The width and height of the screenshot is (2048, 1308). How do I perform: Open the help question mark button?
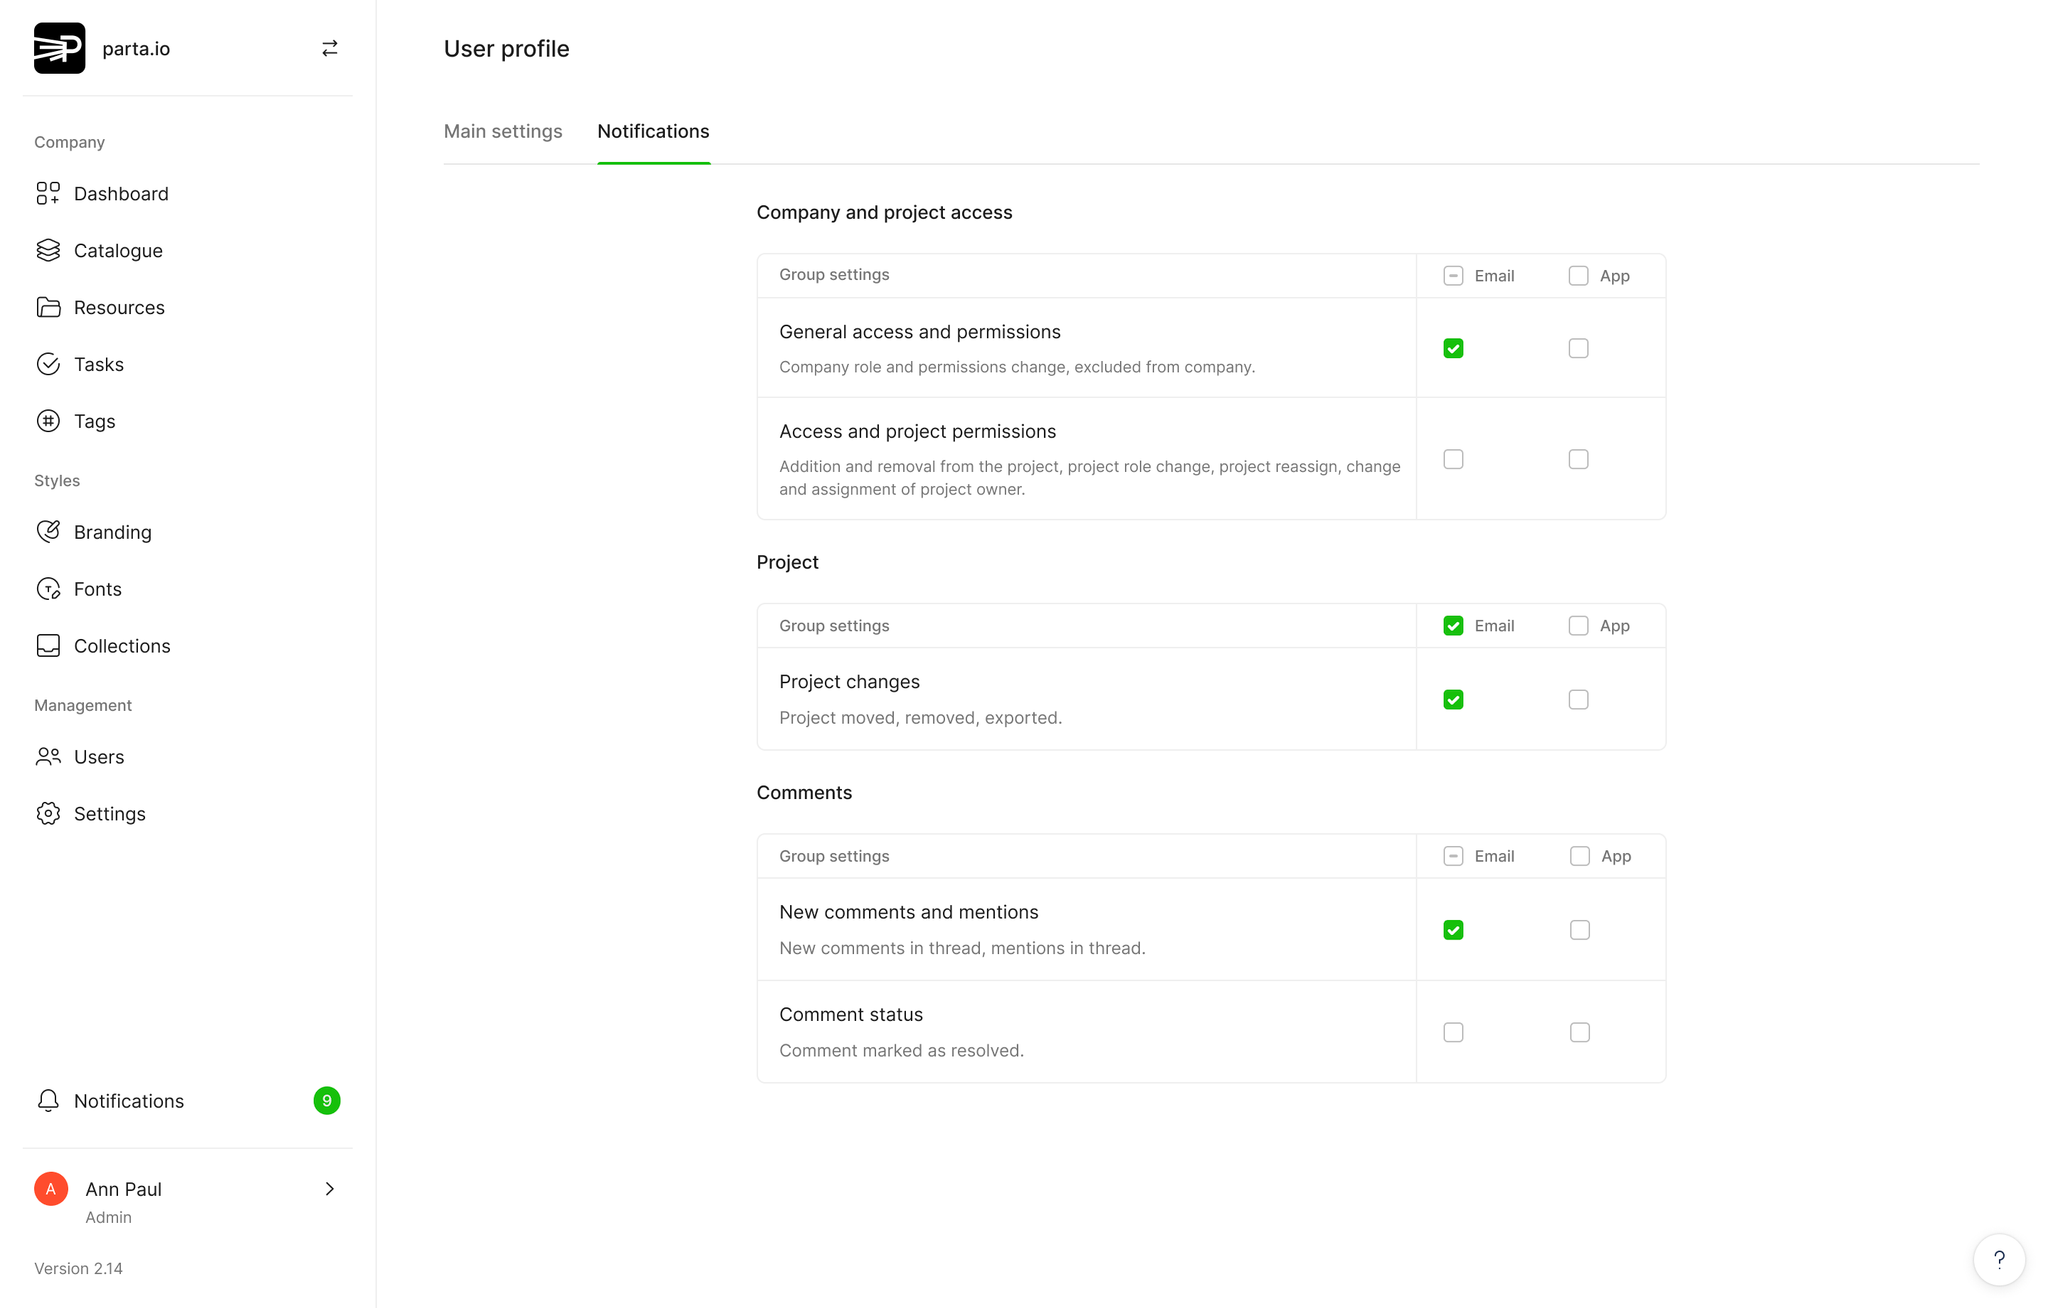pyautogui.click(x=1999, y=1259)
